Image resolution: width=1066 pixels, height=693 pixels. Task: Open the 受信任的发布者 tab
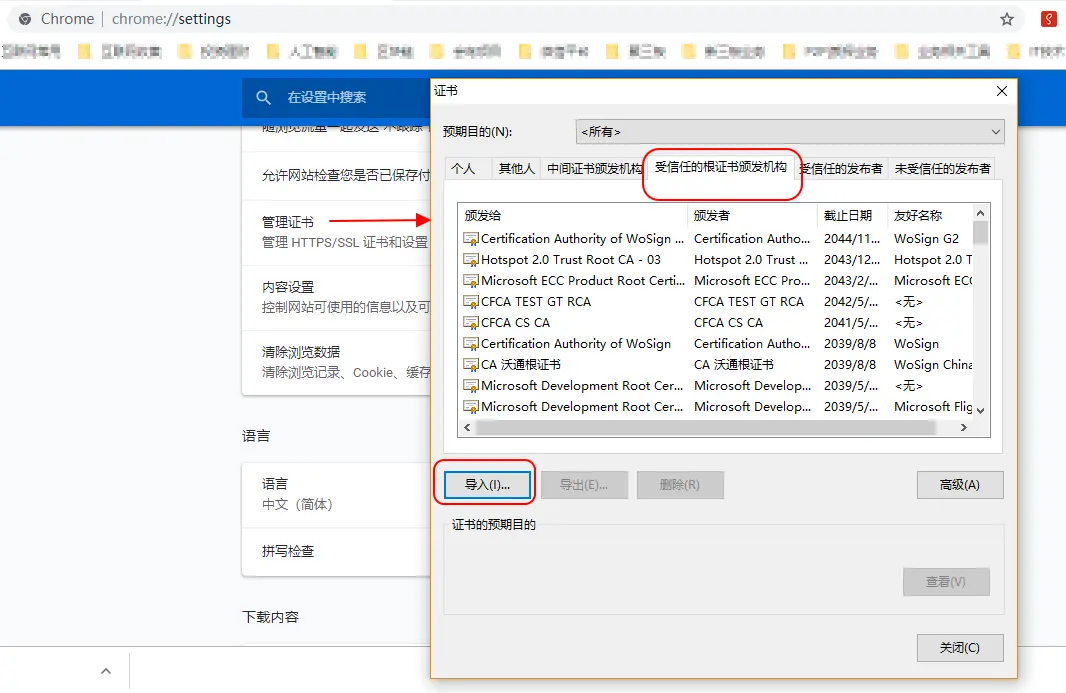(841, 169)
